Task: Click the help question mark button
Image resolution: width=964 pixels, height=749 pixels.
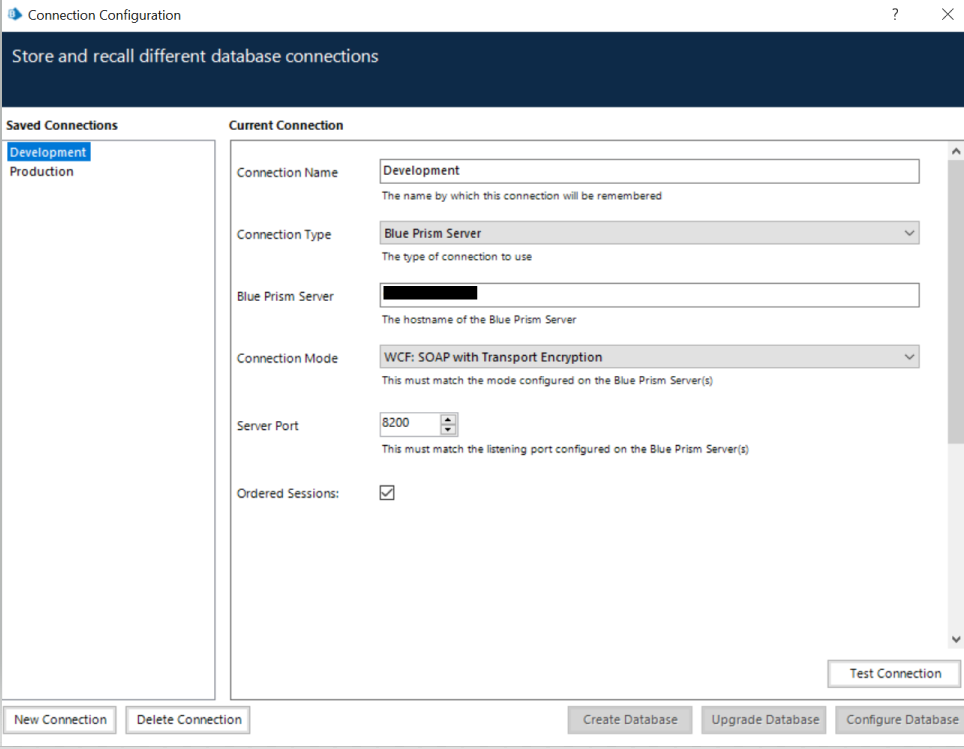Action: (x=894, y=15)
